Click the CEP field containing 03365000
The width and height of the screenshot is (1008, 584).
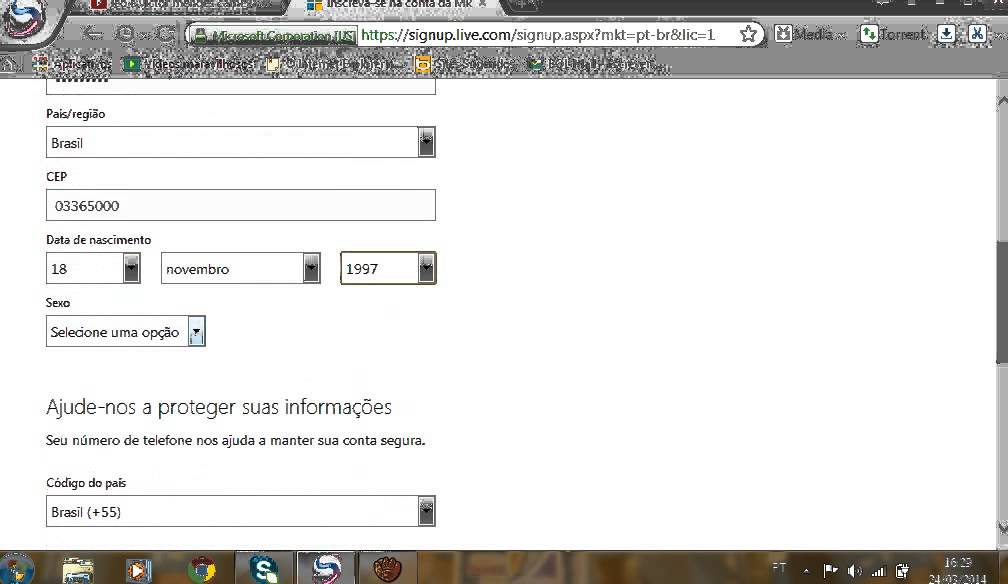[240, 205]
